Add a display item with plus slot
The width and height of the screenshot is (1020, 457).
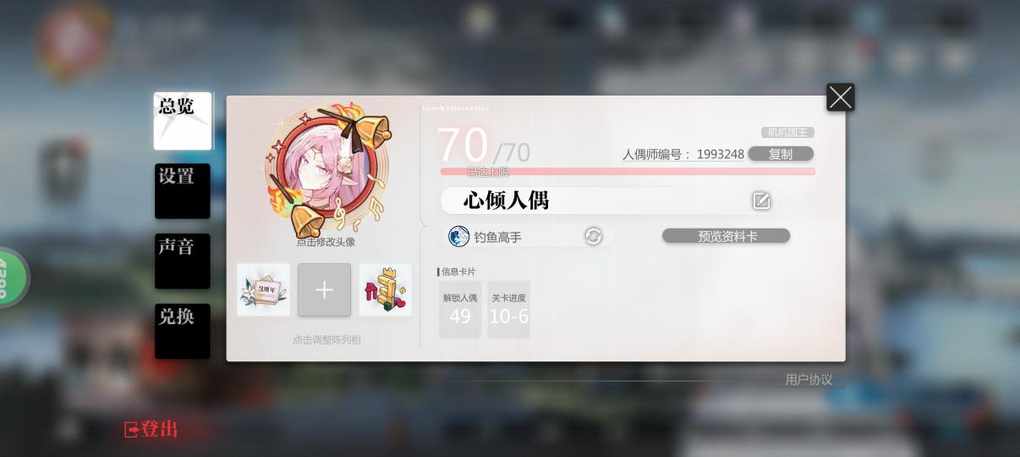(324, 290)
